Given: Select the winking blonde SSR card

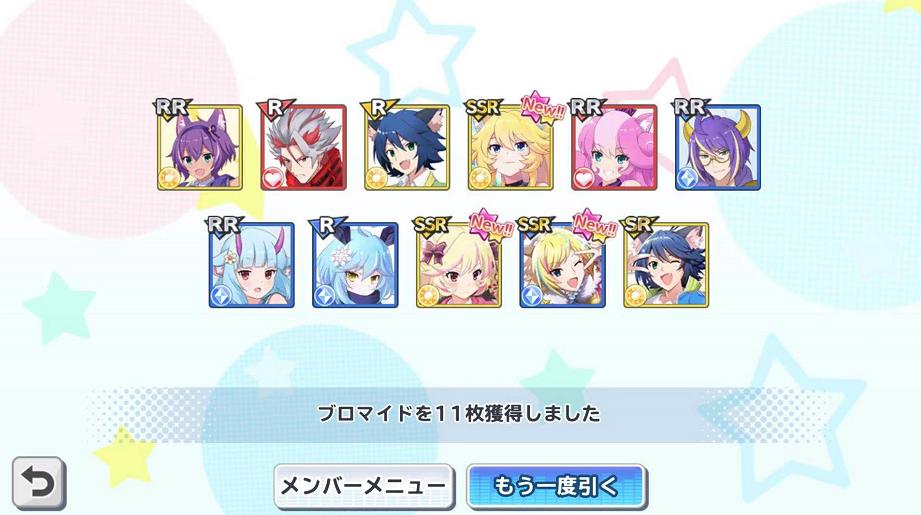Looking at the screenshot, I should coord(562,265).
